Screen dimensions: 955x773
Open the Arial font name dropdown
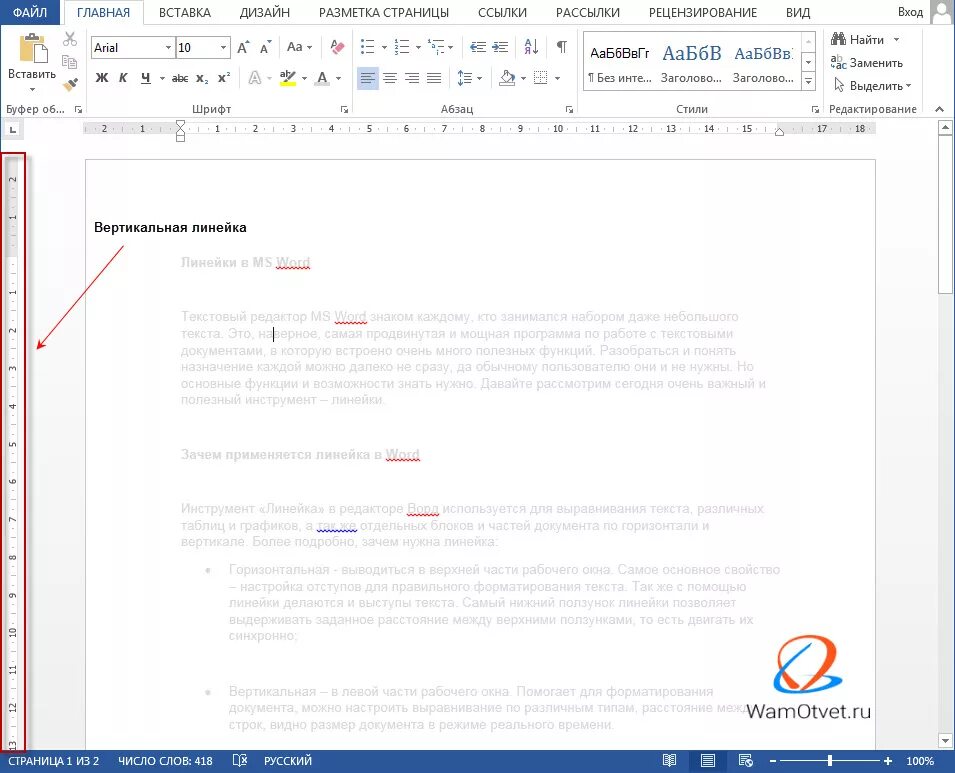(168, 48)
